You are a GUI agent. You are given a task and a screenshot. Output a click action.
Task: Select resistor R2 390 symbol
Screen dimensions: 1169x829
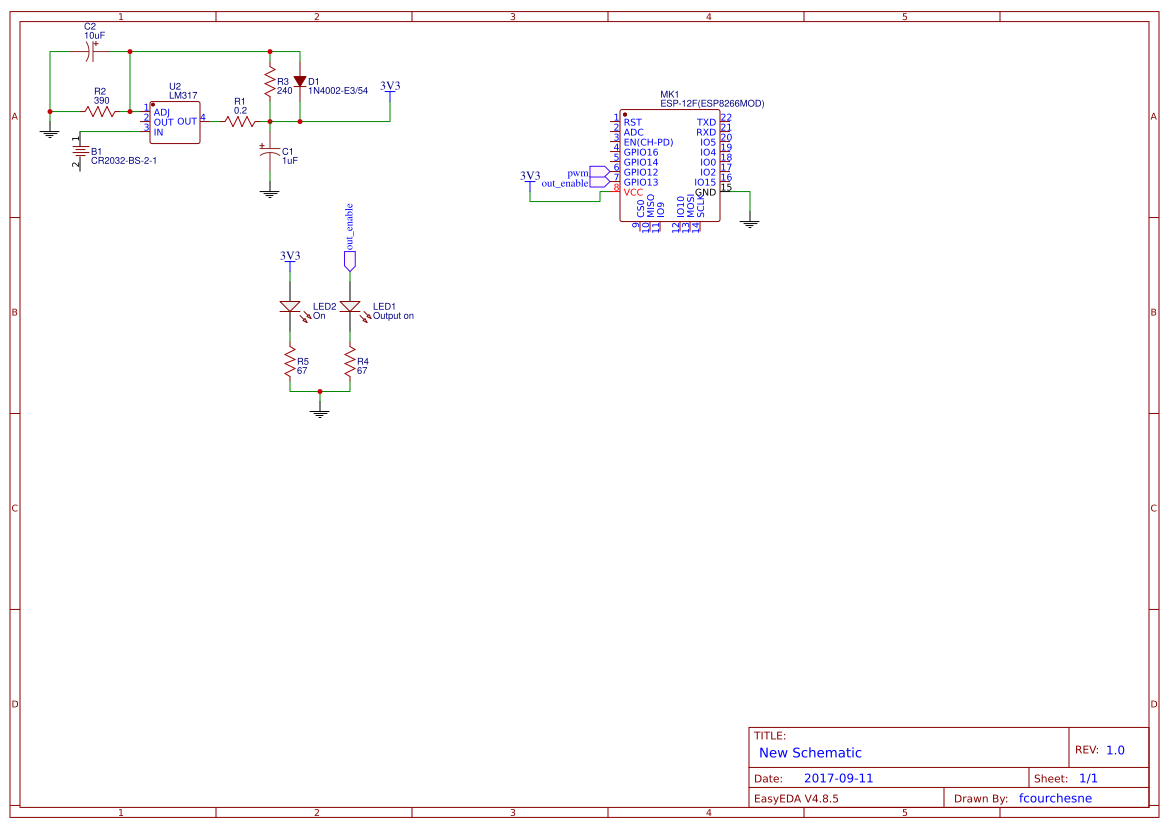coord(100,112)
